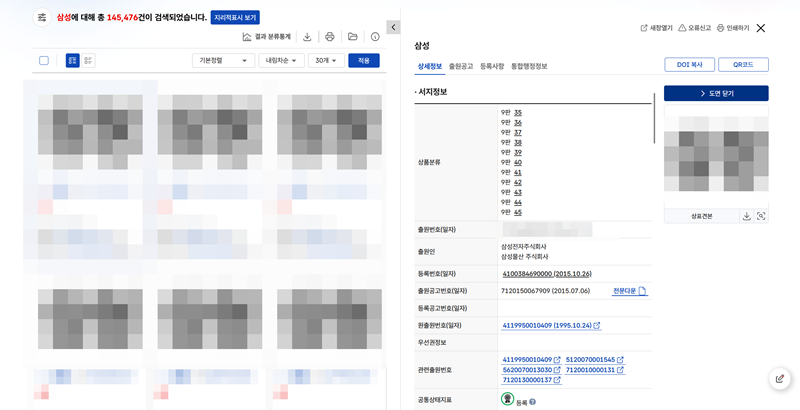
Task: Download the search results
Action: (x=307, y=37)
